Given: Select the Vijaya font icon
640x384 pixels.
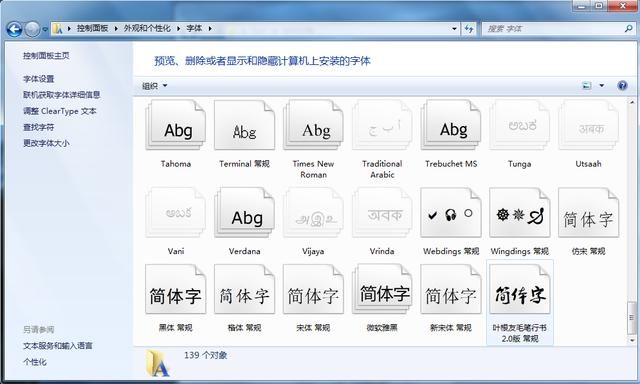Looking at the screenshot, I should pyautogui.click(x=313, y=213).
